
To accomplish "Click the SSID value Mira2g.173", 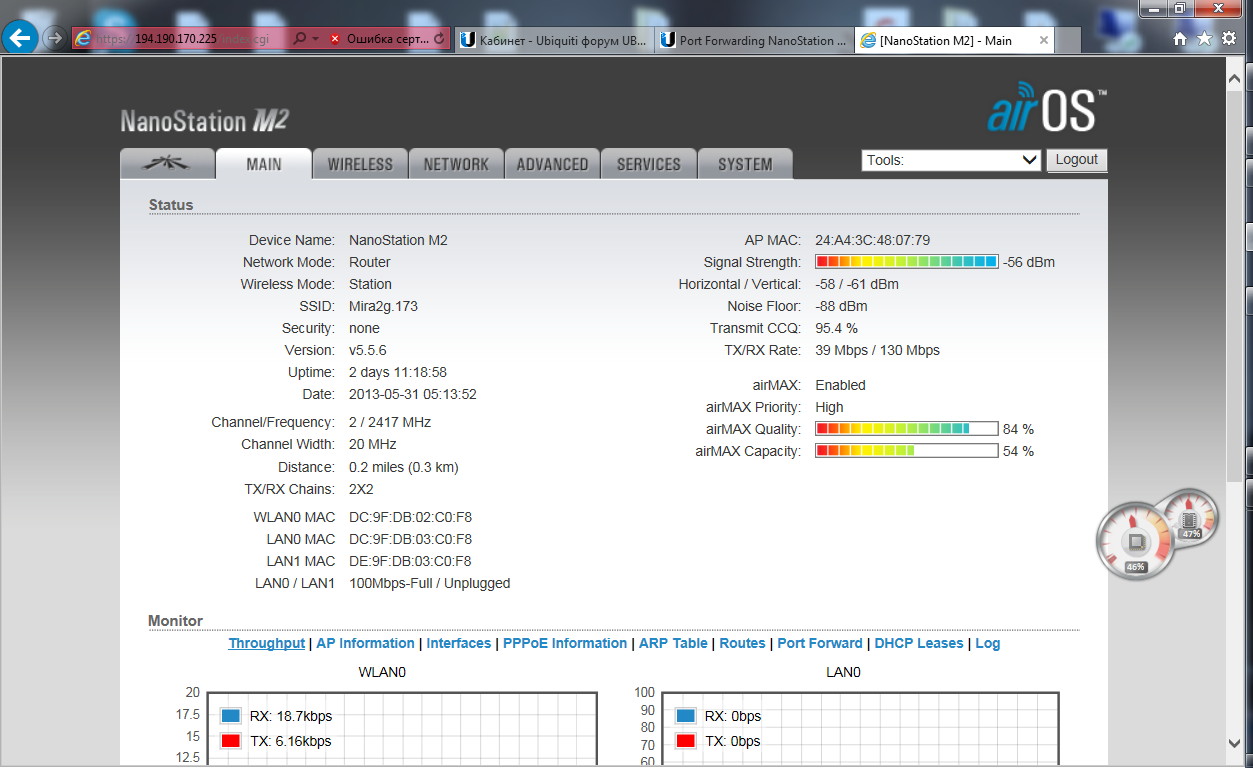I will (383, 306).
